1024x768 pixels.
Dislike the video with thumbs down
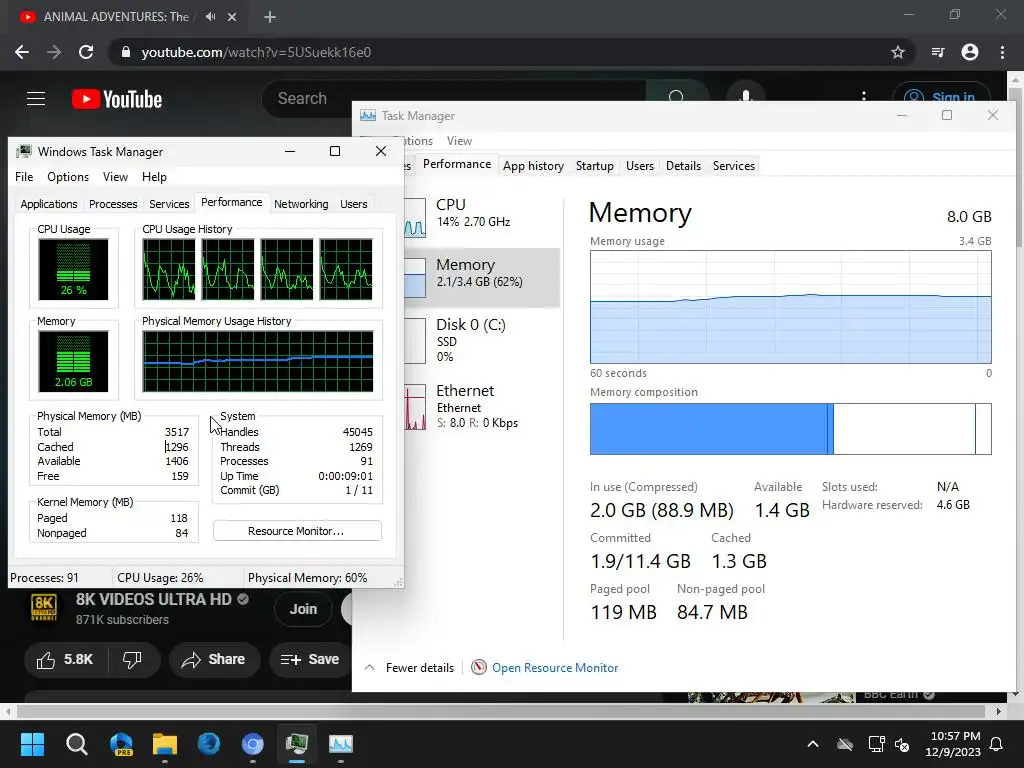[133, 660]
